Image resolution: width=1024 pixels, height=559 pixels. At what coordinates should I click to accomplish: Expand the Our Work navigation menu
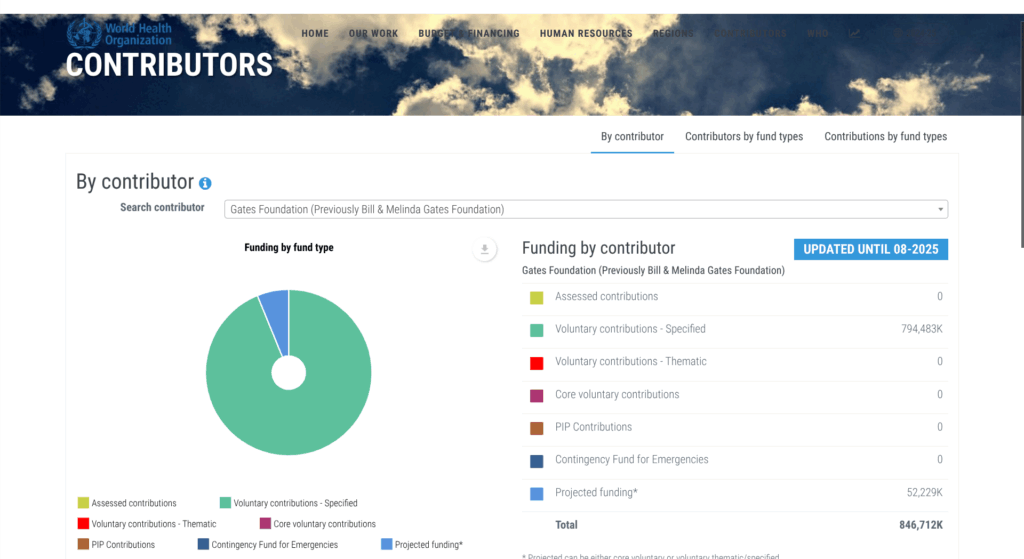coord(373,33)
